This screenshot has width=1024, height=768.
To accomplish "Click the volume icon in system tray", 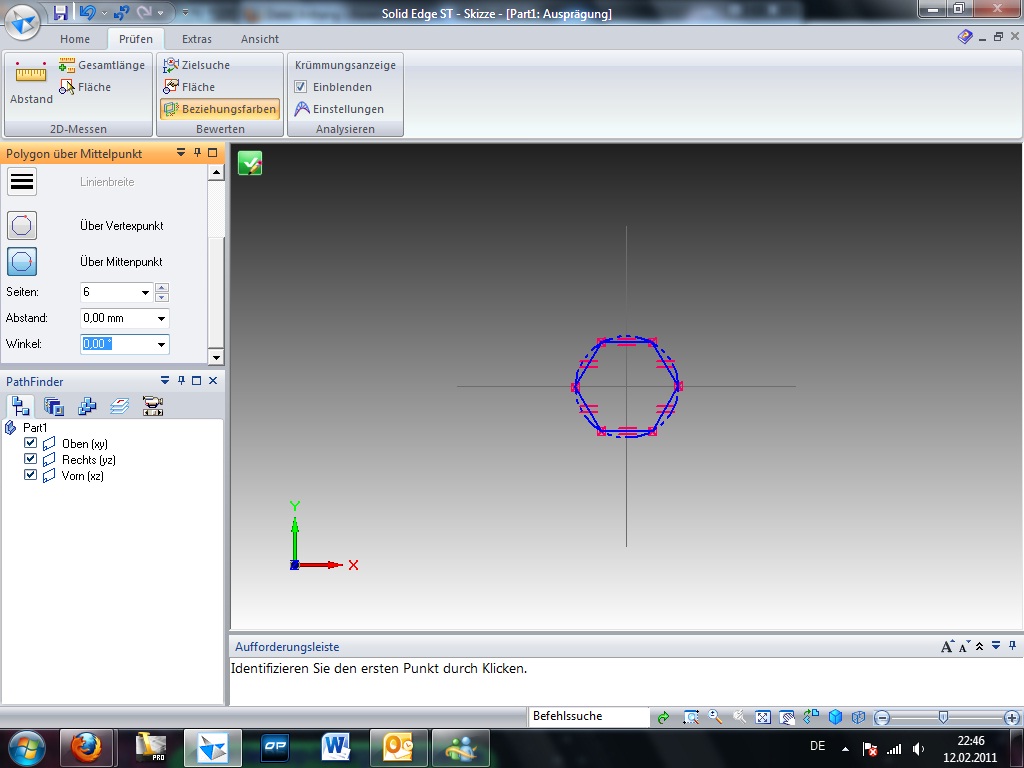I will (918, 749).
